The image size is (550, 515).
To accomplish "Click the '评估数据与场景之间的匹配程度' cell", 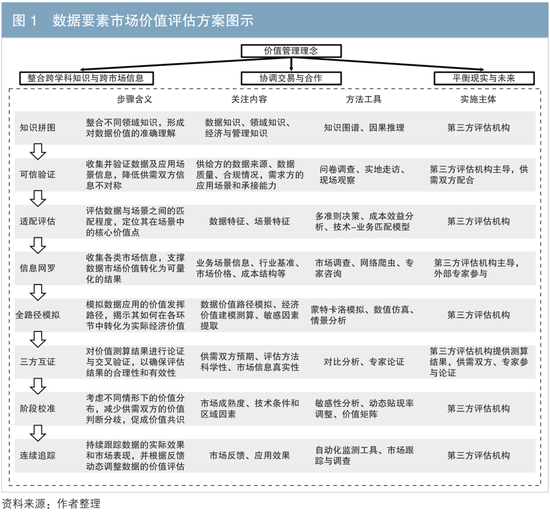I will pyautogui.click(x=135, y=221).
